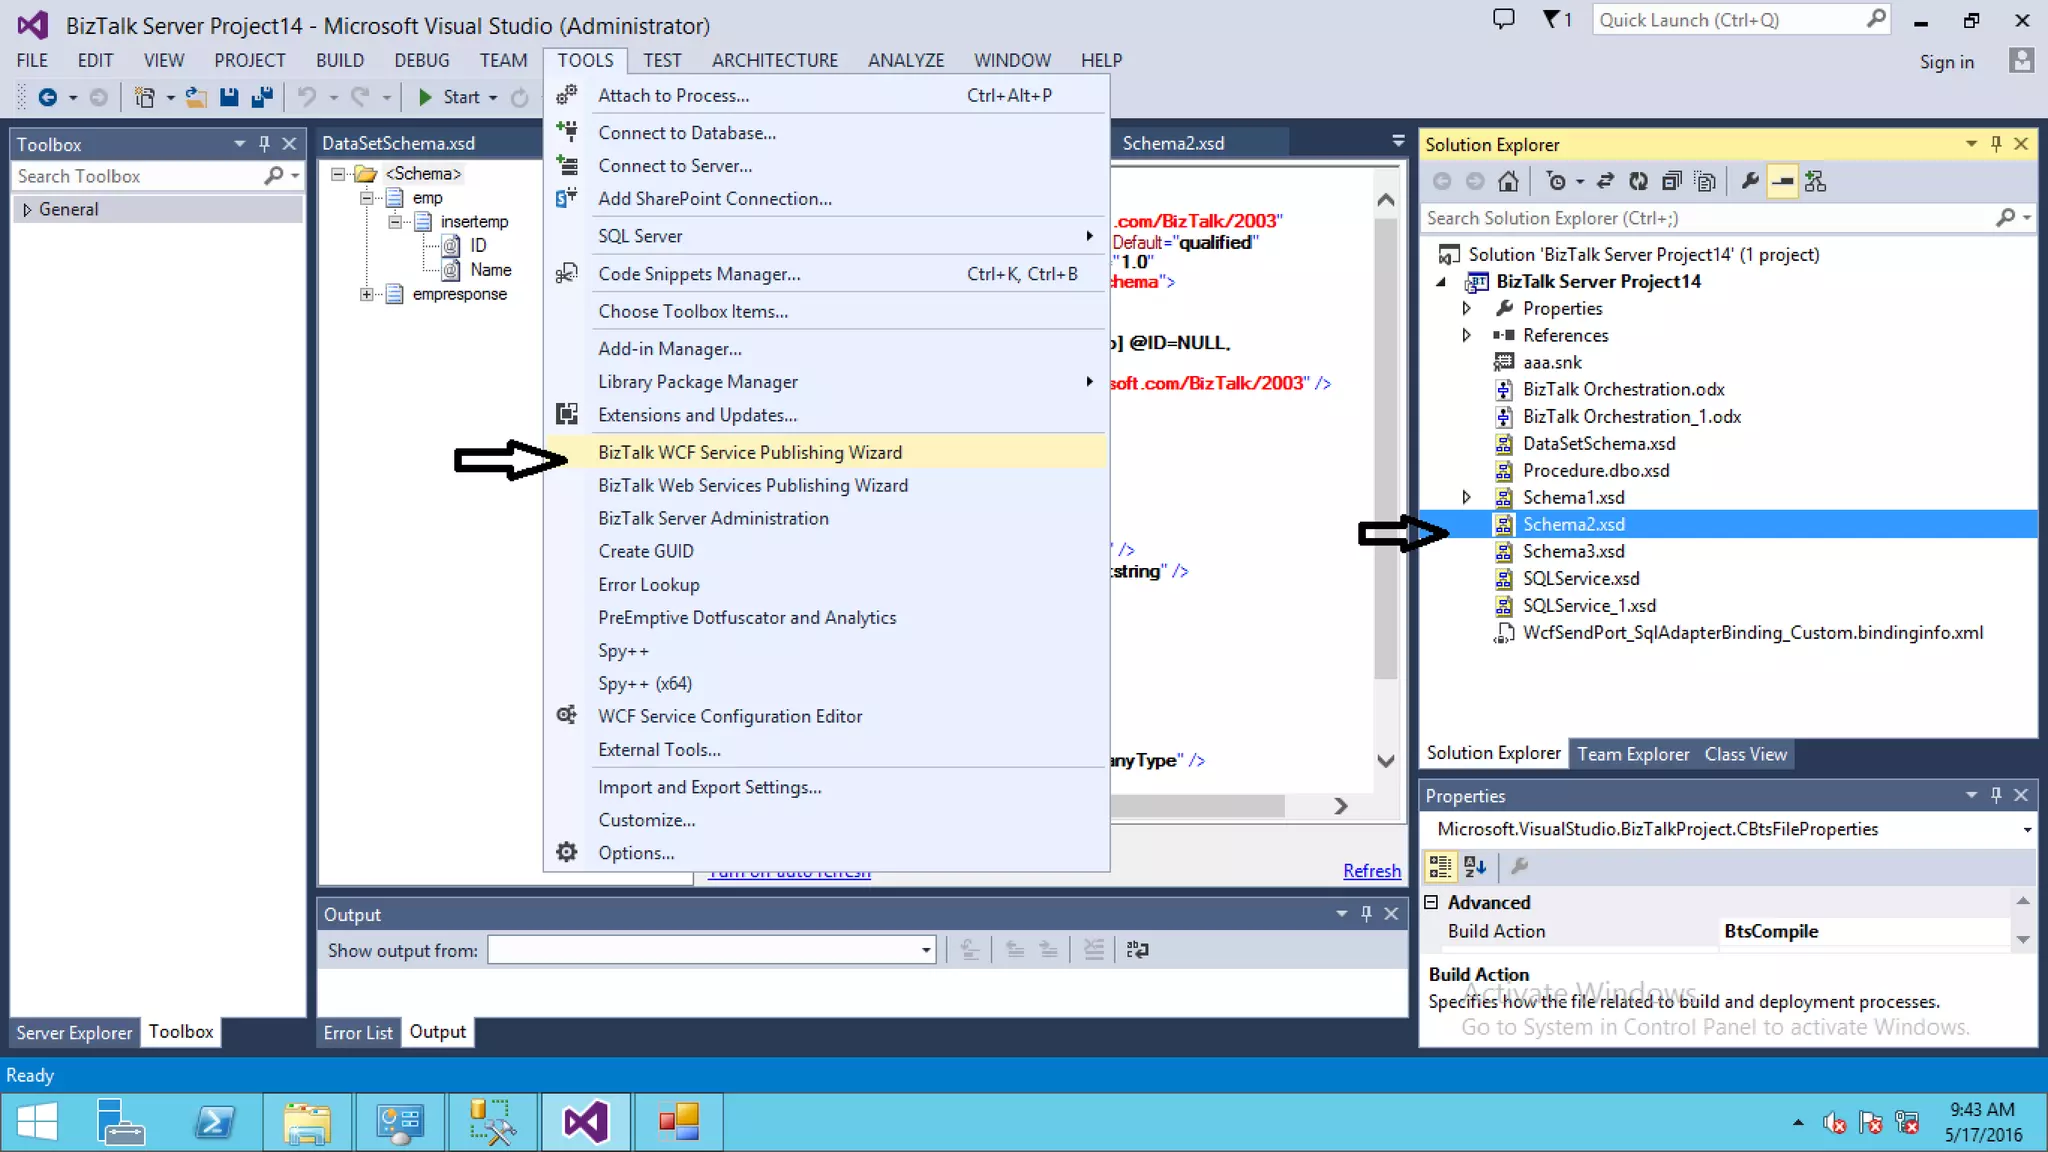Open the Start debug target dropdown arrow
The image size is (2048, 1152).
pos(493,97)
